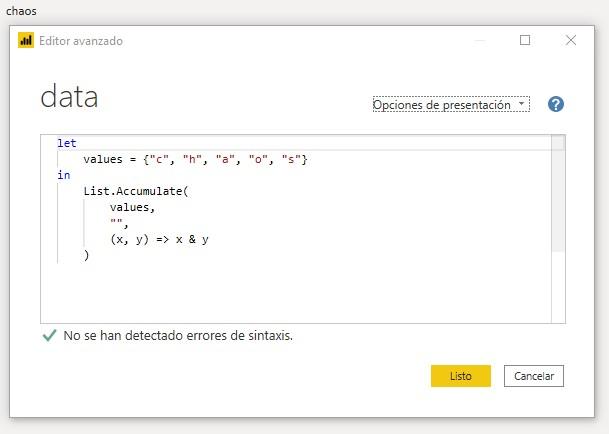Click the closing parenthesis line
Image resolution: width=609 pixels, height=434 pixels.
pyautogui.click(x=87, y=255)
